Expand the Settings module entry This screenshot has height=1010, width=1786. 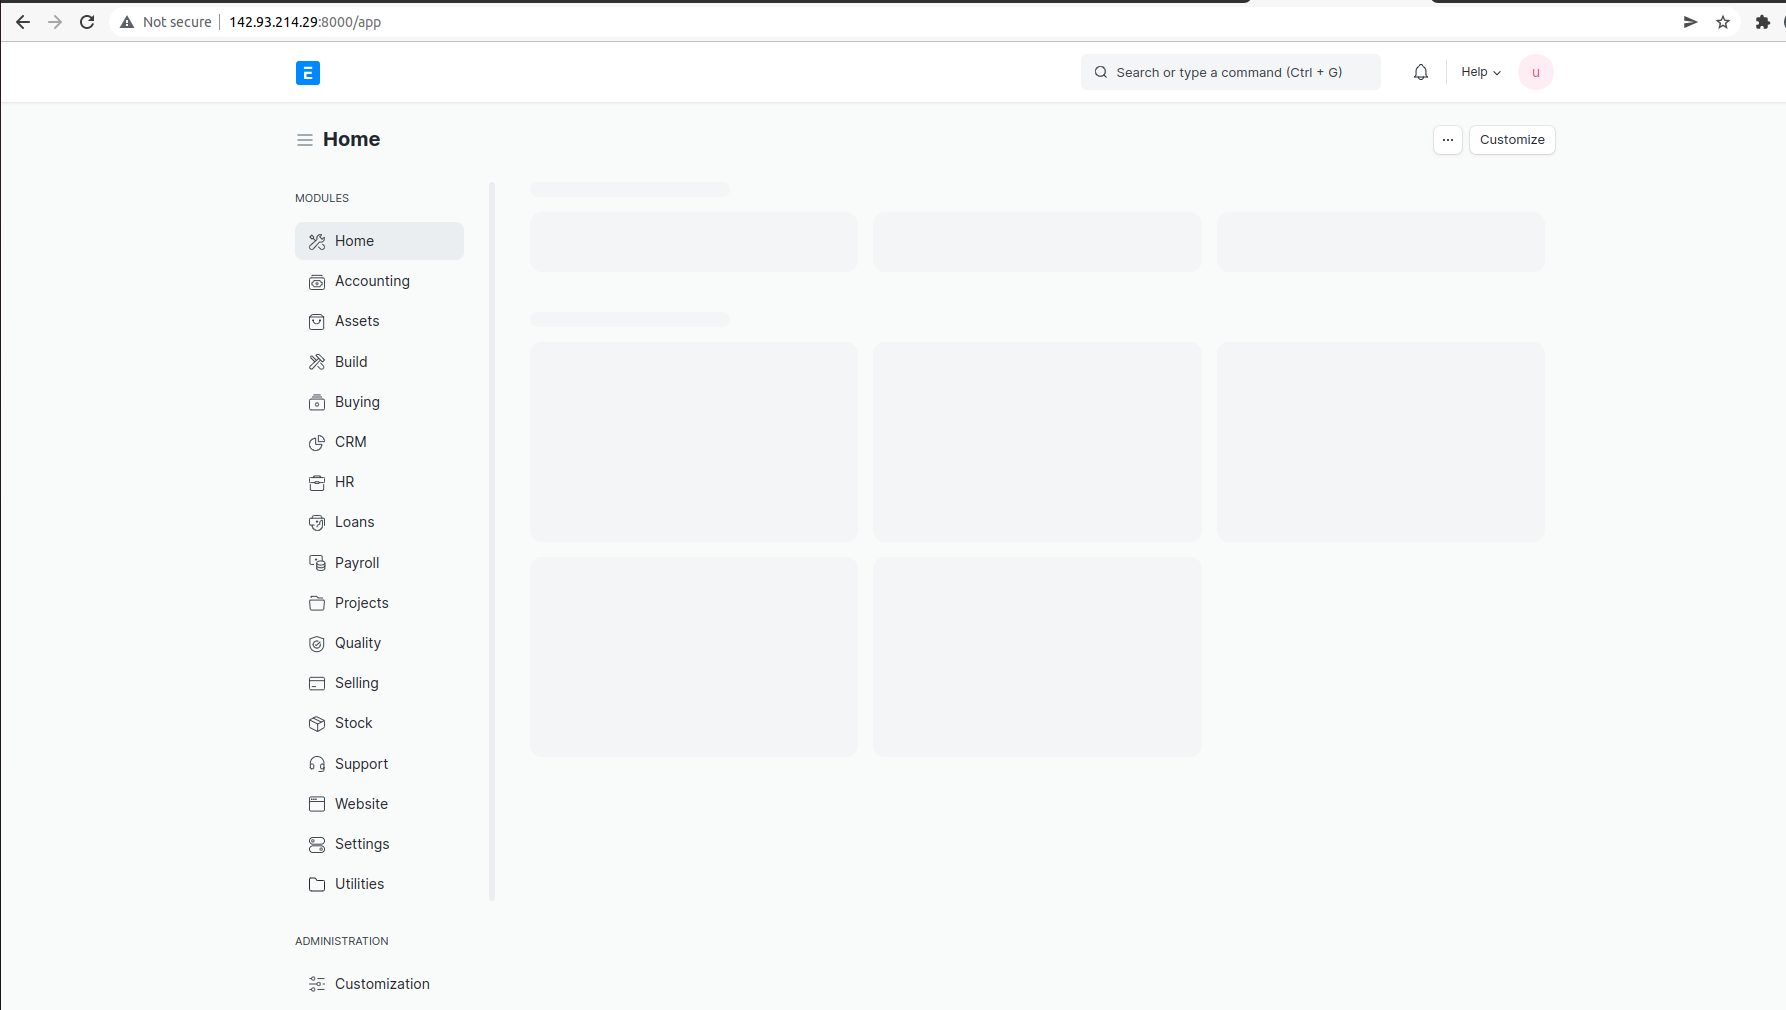pos(362,843)
